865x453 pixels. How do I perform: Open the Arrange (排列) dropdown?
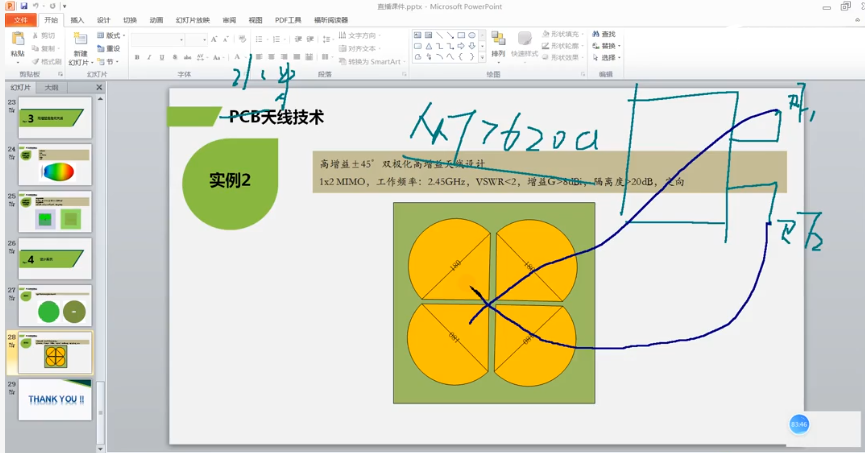pyautogui.click(x=498, y=44)
